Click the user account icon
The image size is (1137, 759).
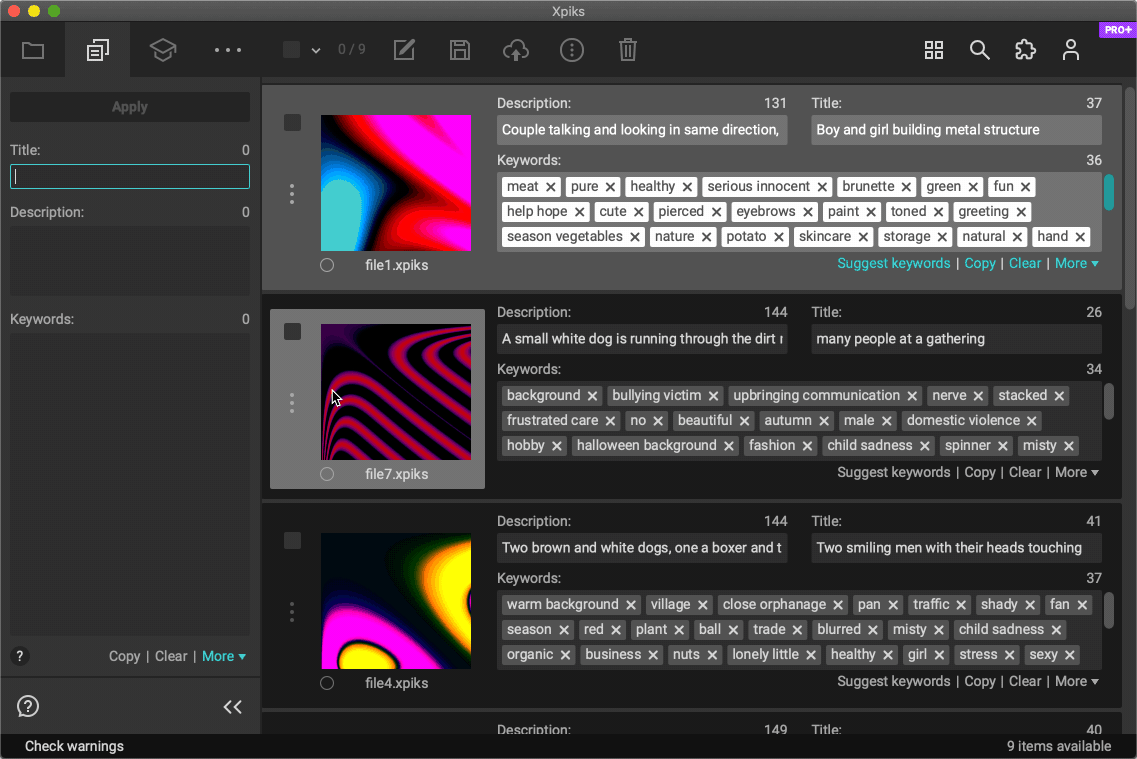click(1071, 50)
